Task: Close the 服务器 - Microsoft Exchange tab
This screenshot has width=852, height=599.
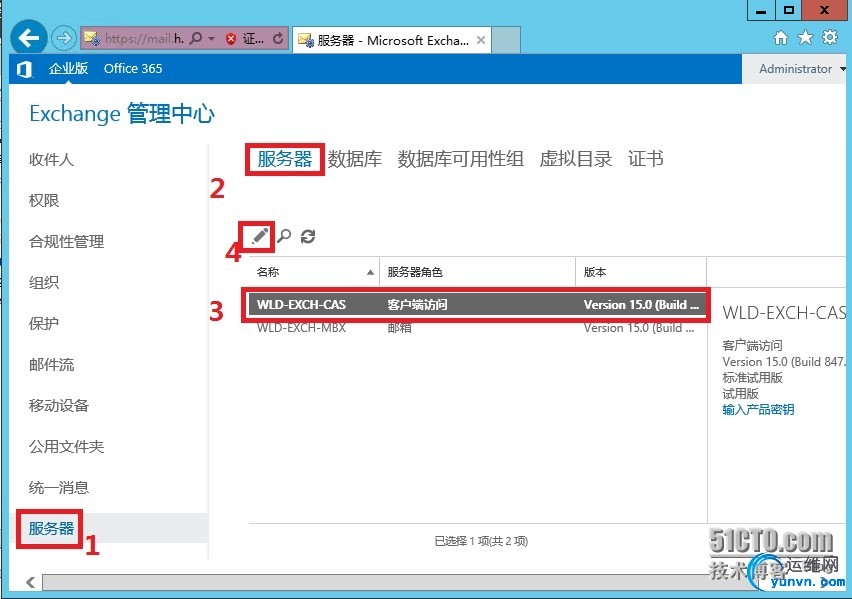Action: click(x=481, y=40)
